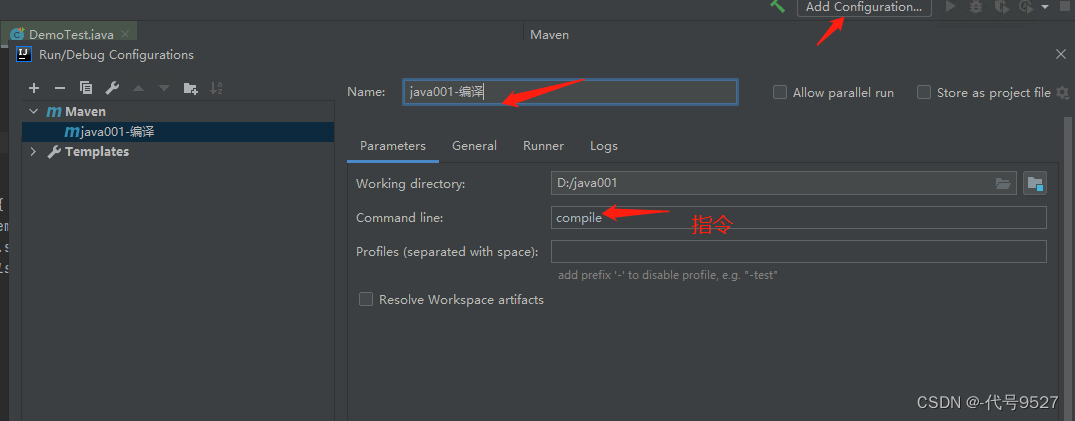
Task: Open the Runner tab
Action: (543, 146)
